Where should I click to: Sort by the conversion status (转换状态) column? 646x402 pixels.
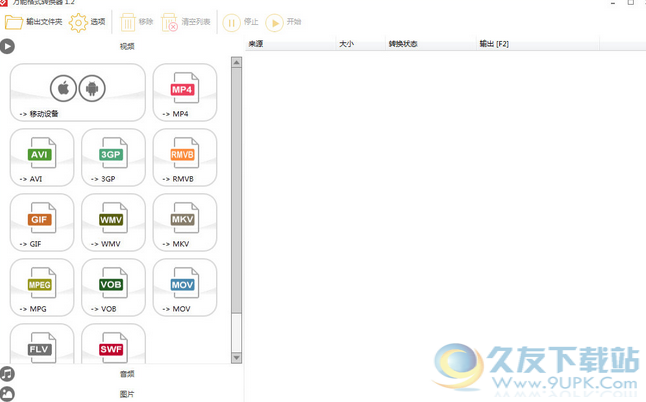[431, 44]
